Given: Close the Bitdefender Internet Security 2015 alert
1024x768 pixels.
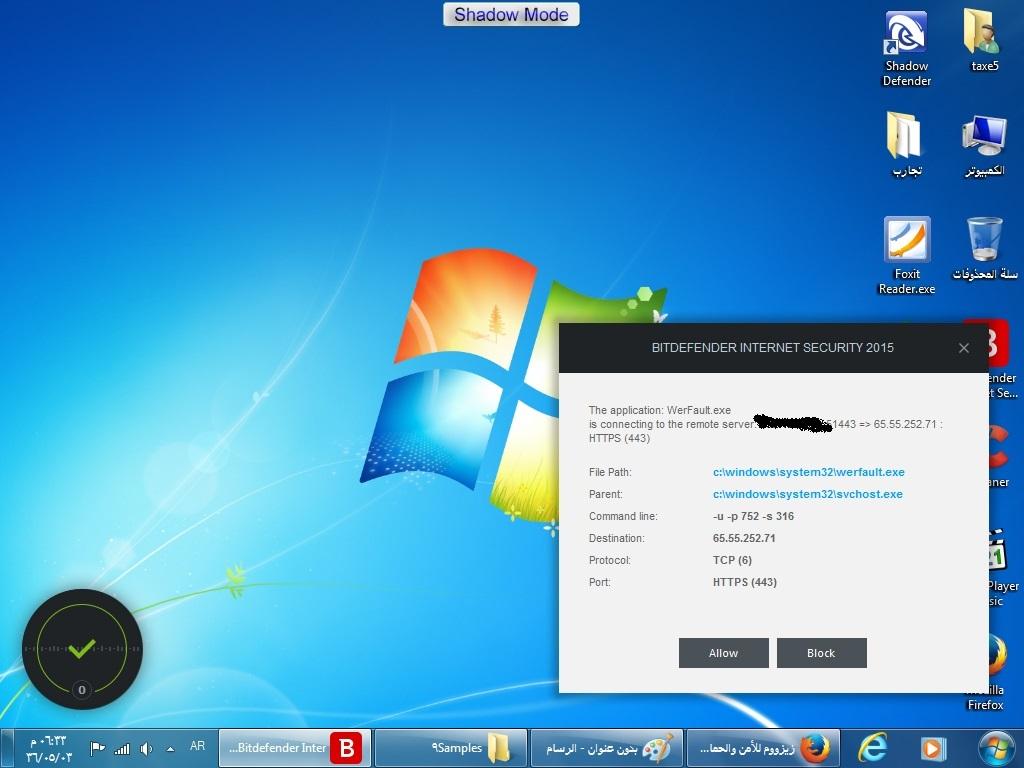Looking at the screenshot, I should pyautogui.click(x=963, y=348).
